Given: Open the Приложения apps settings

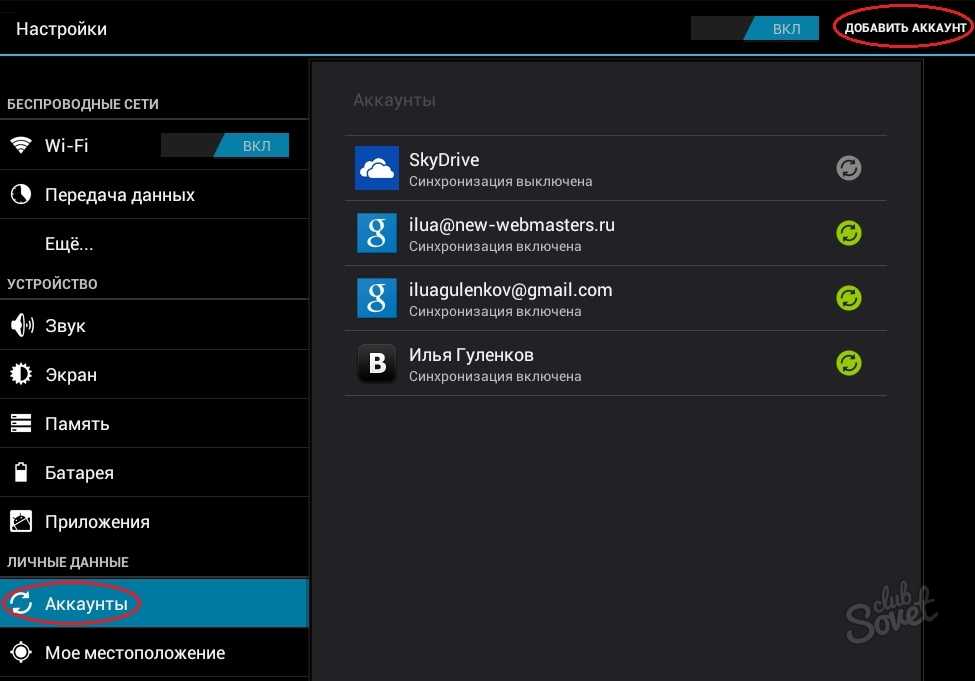Looking at the screenshot, I should coord(97,522).
